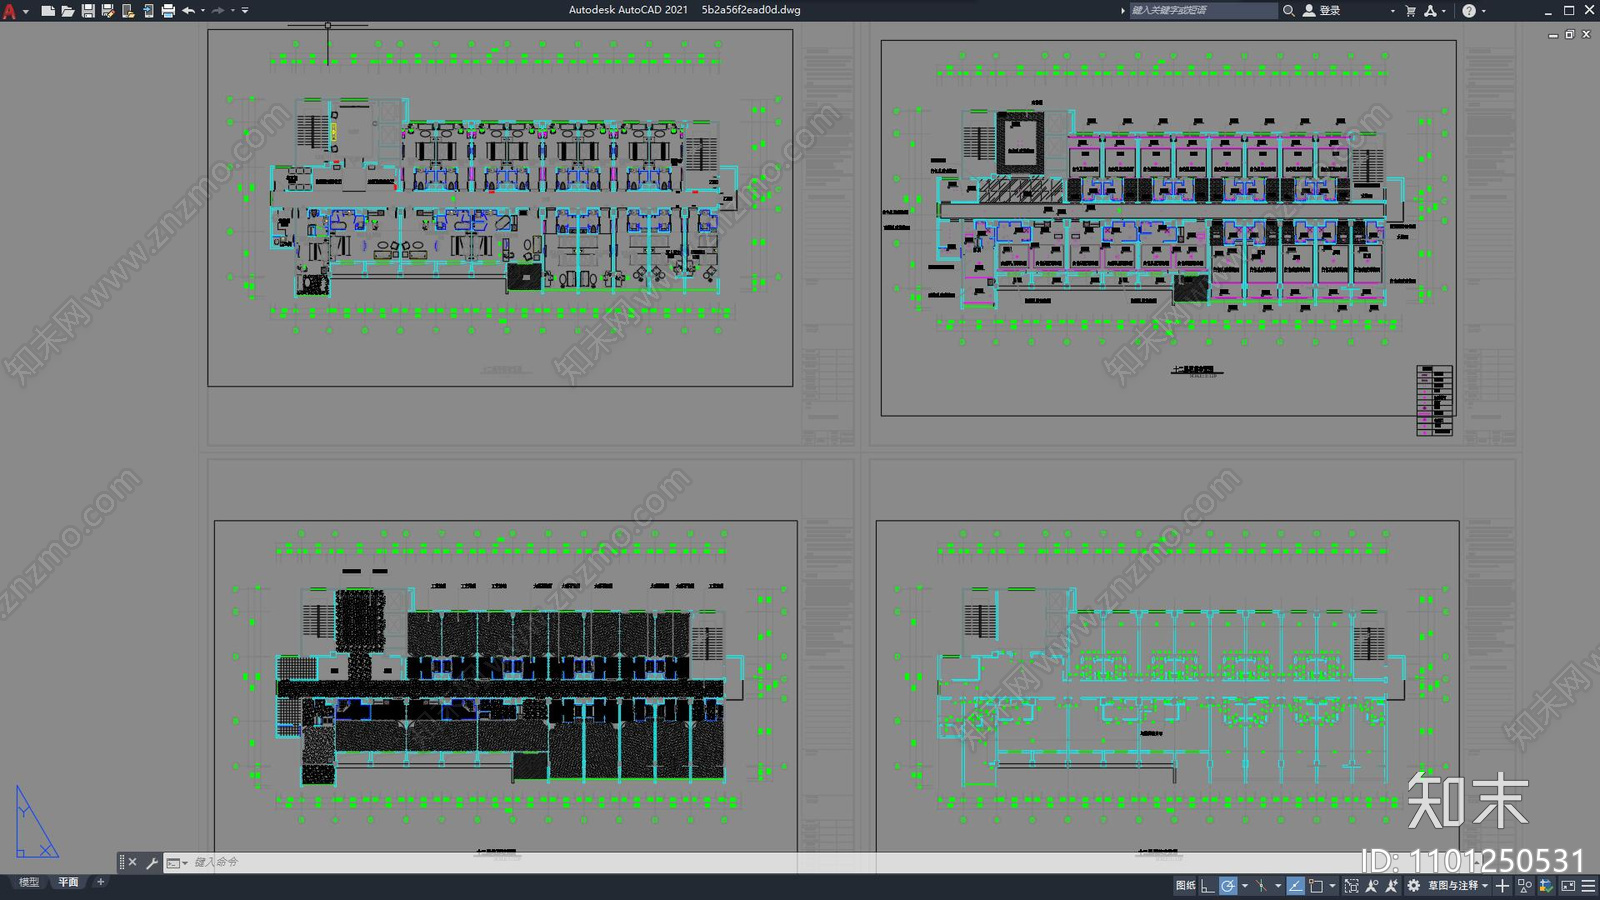
Task: Expand the Help dropdown arrow
Action: point(1483,10)
